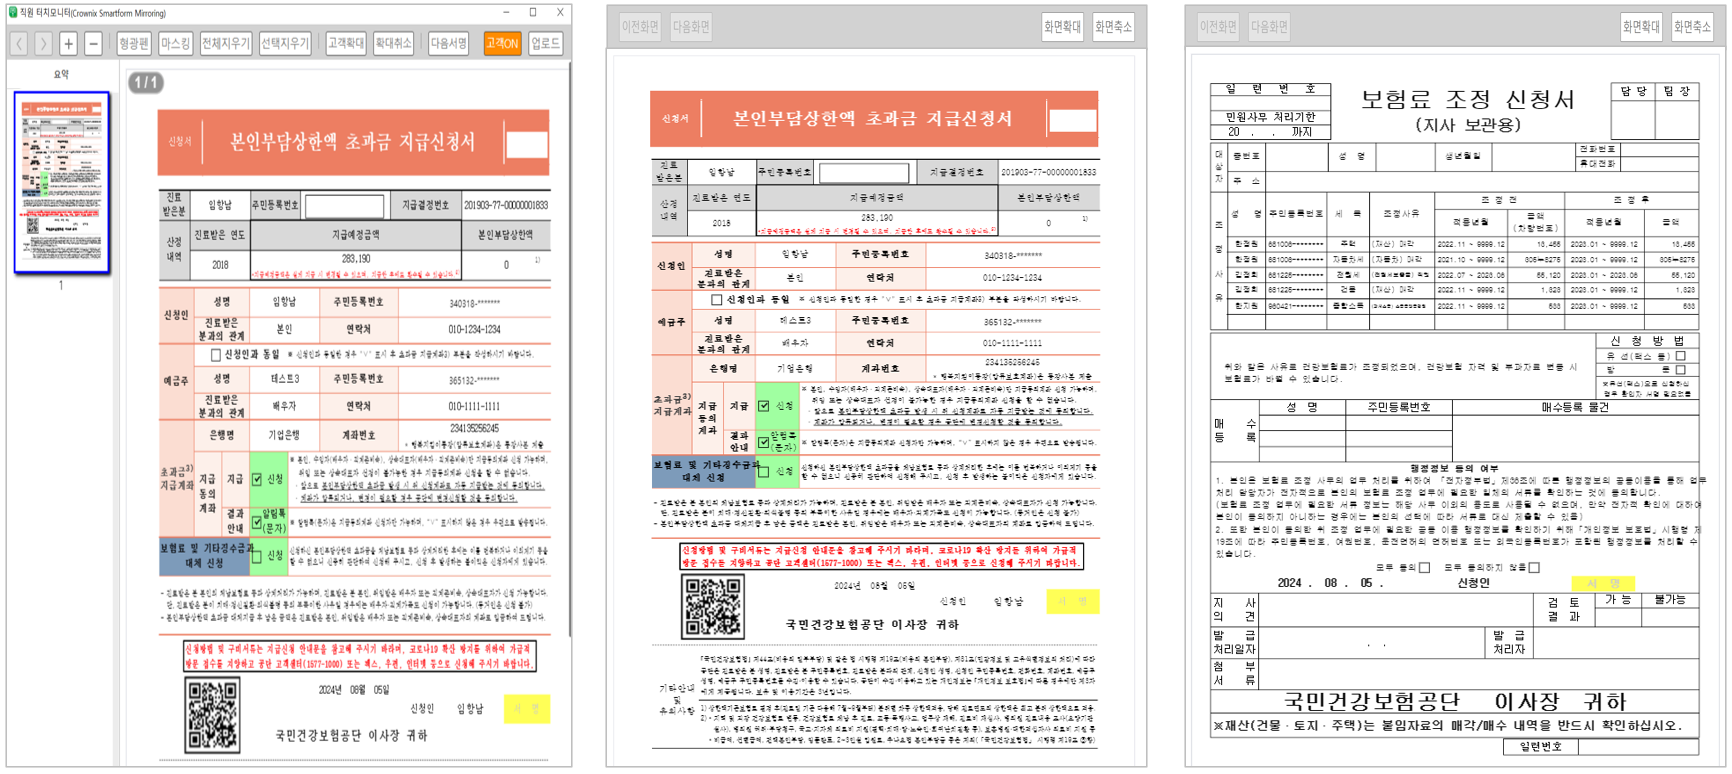Click yellow 서명 signature field in staff monitor

[x=527, y=708]
